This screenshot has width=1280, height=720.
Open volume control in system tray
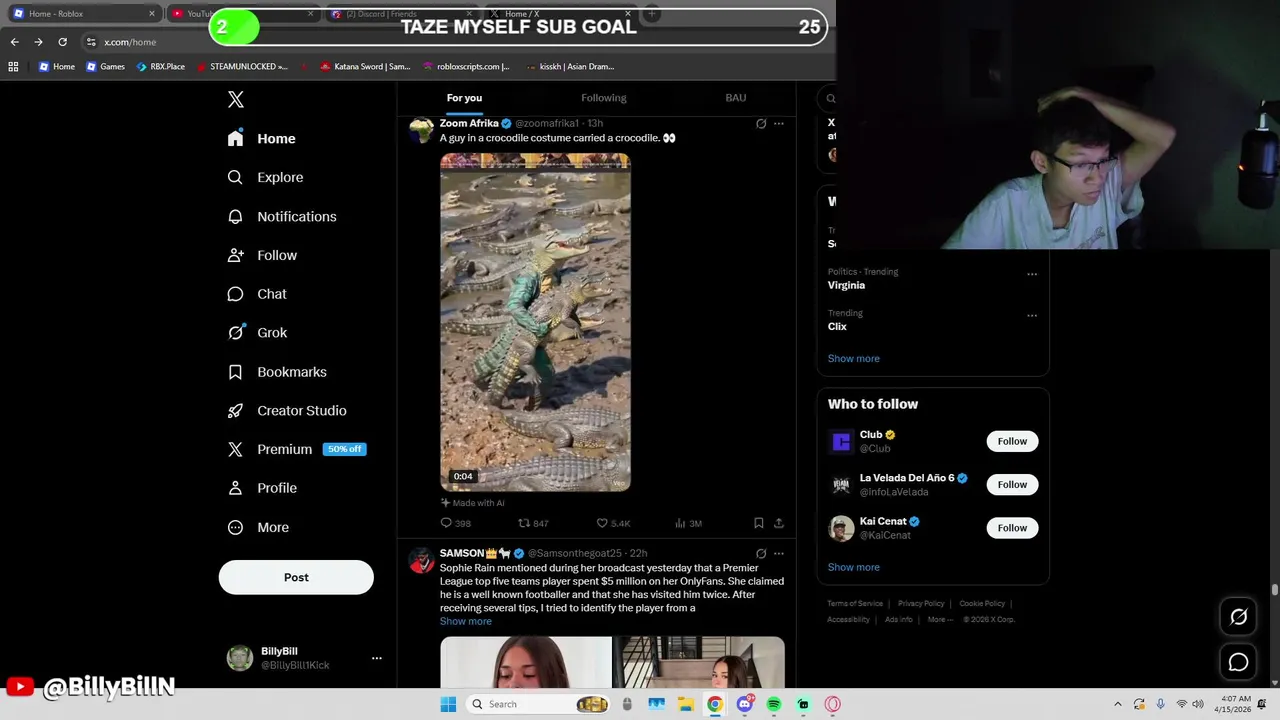coord(1199,704)
